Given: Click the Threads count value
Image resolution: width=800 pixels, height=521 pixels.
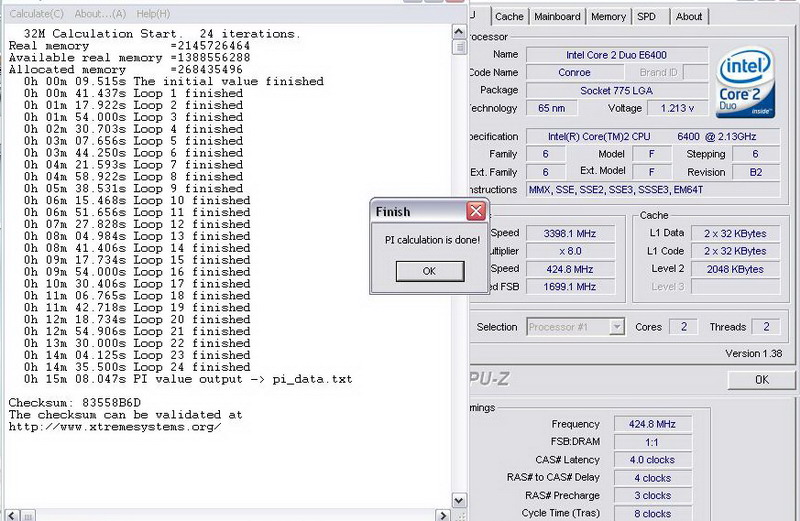Looking at the screenshot, I should (x=766, y=327).
